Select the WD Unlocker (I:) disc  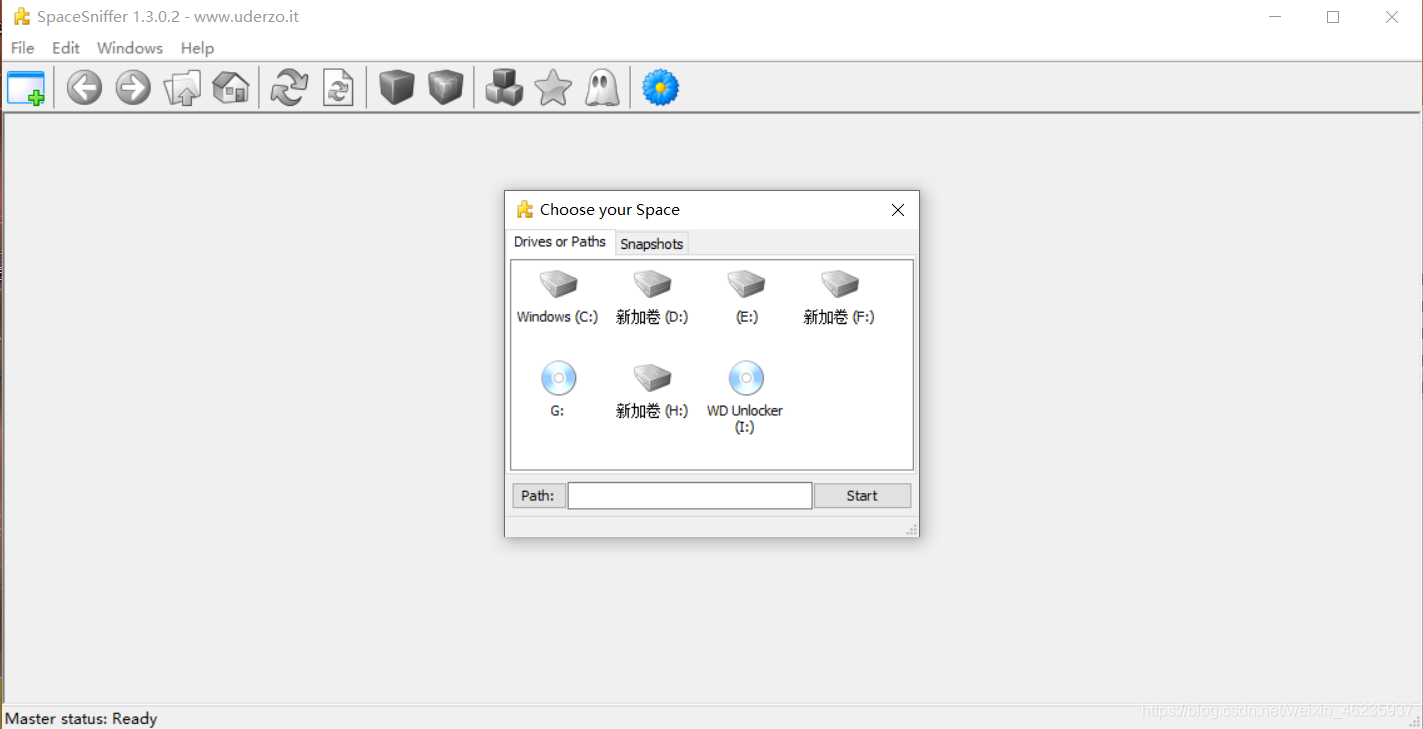[x=745, y=397]
